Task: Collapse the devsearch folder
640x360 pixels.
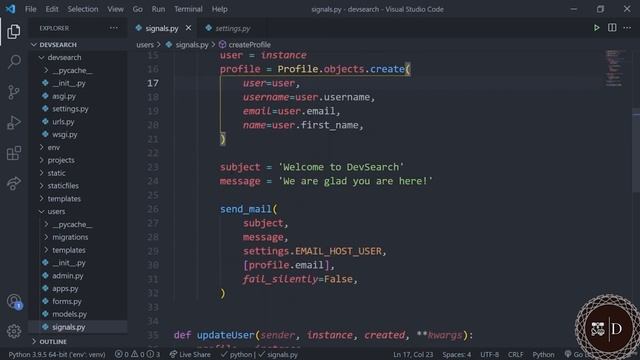Action: pyautogui.click(x=78, y=58)
